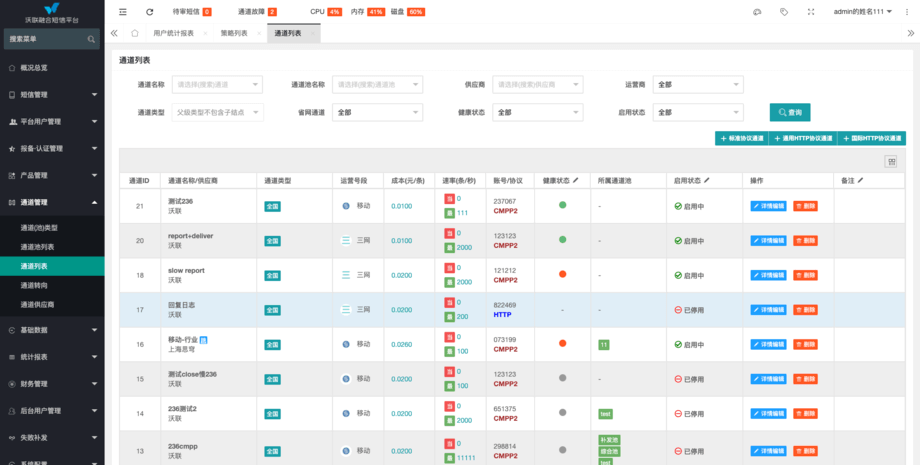Switch to the 用户统计报表 tab

pos(173,33)
